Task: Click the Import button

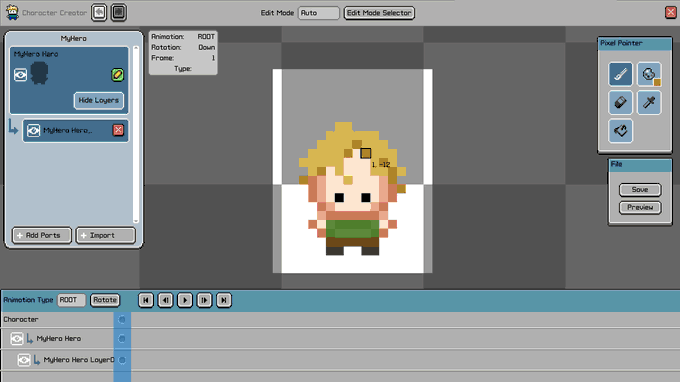Action: tap(106, 235)
